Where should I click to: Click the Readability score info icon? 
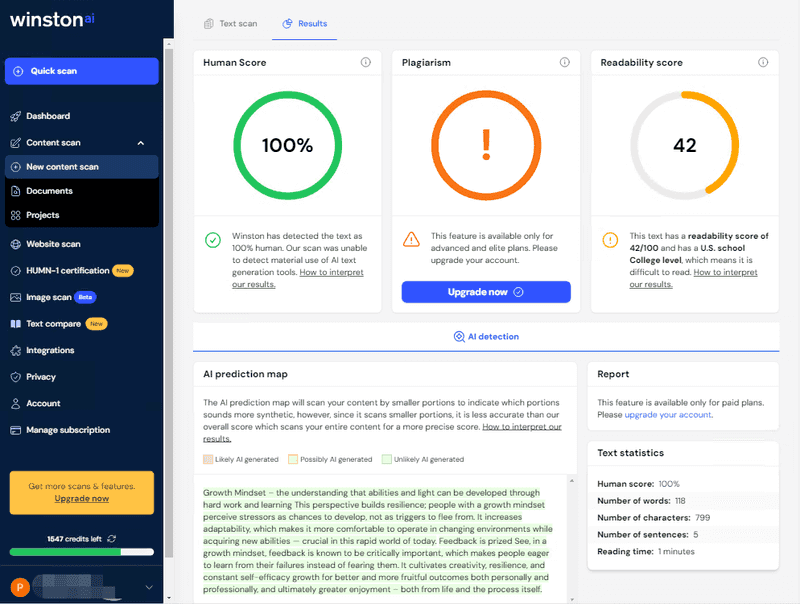tap(763, 62)
